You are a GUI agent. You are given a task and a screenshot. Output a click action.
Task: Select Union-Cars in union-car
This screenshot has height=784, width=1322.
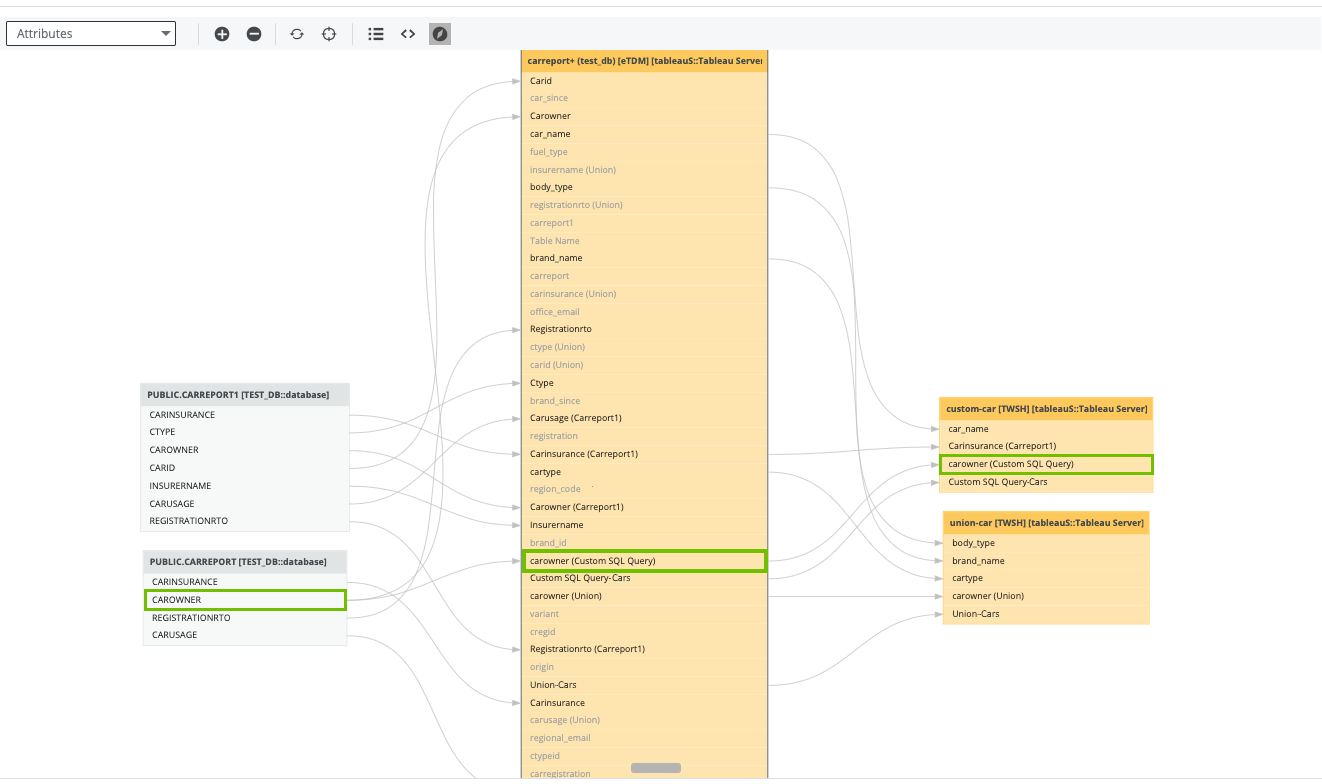(1046, 614)
